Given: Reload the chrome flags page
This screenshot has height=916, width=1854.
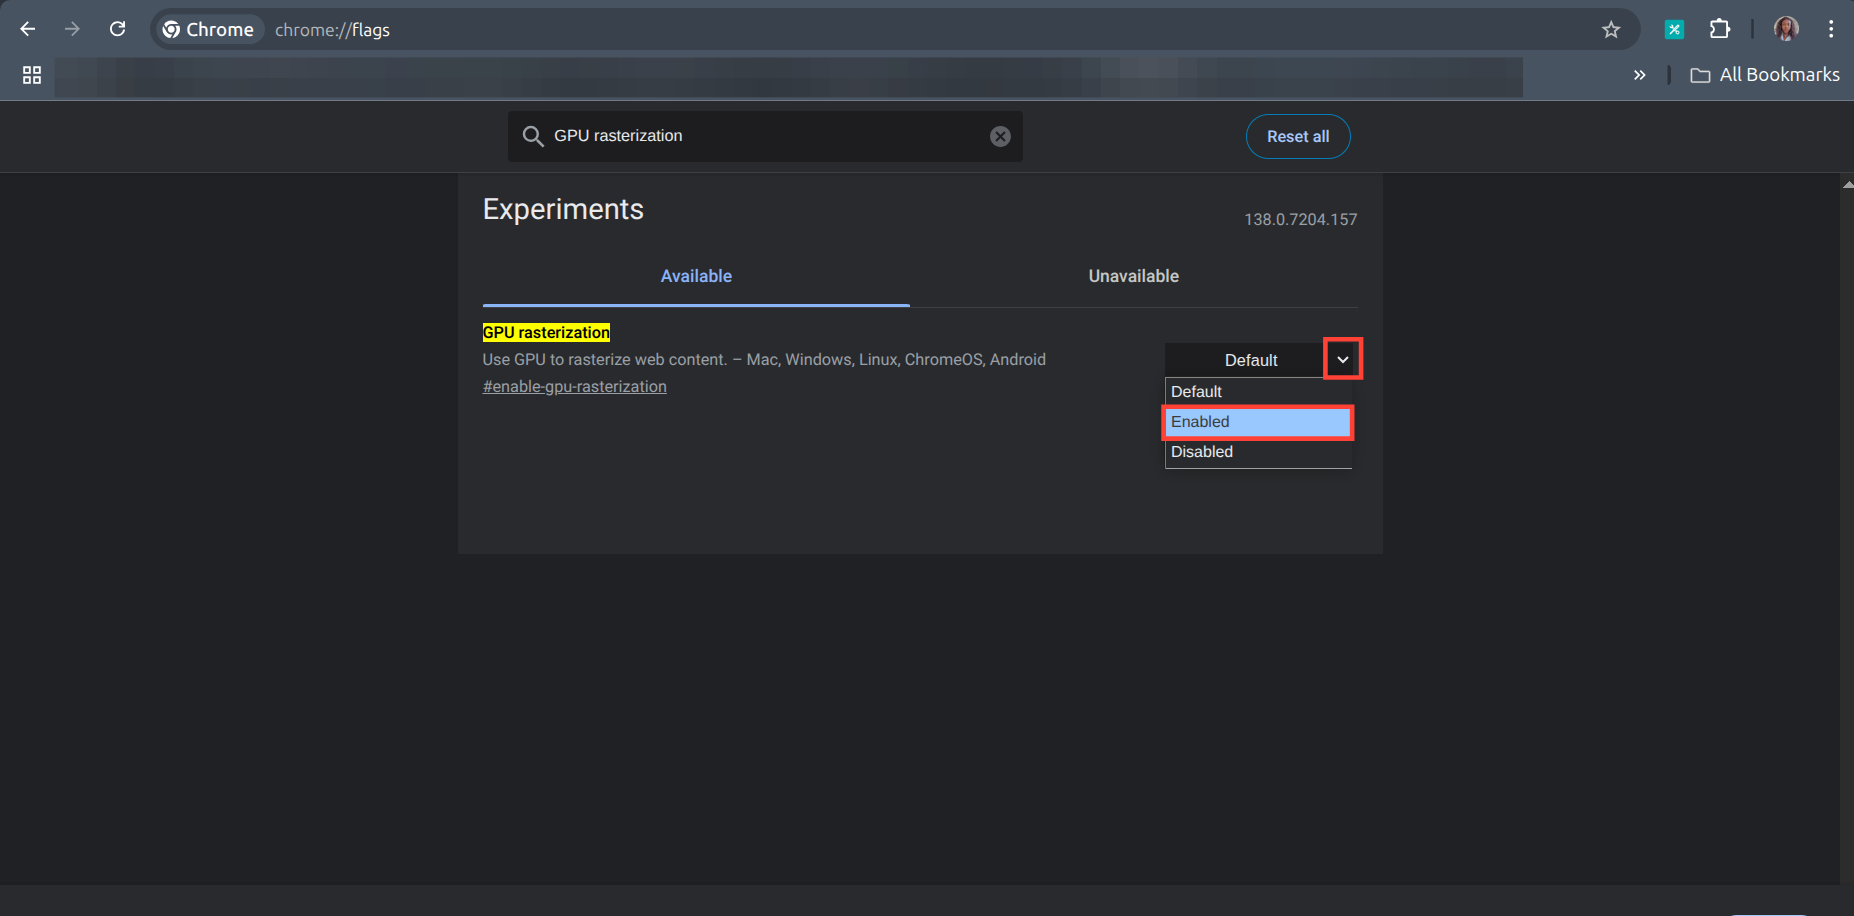Looking at the screenshot, I should pyautogui.click(x=117, y=29).
